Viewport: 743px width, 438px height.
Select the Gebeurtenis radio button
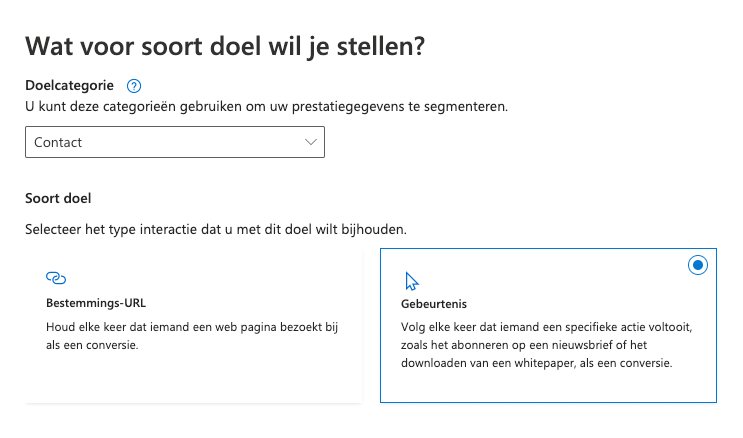698,265
